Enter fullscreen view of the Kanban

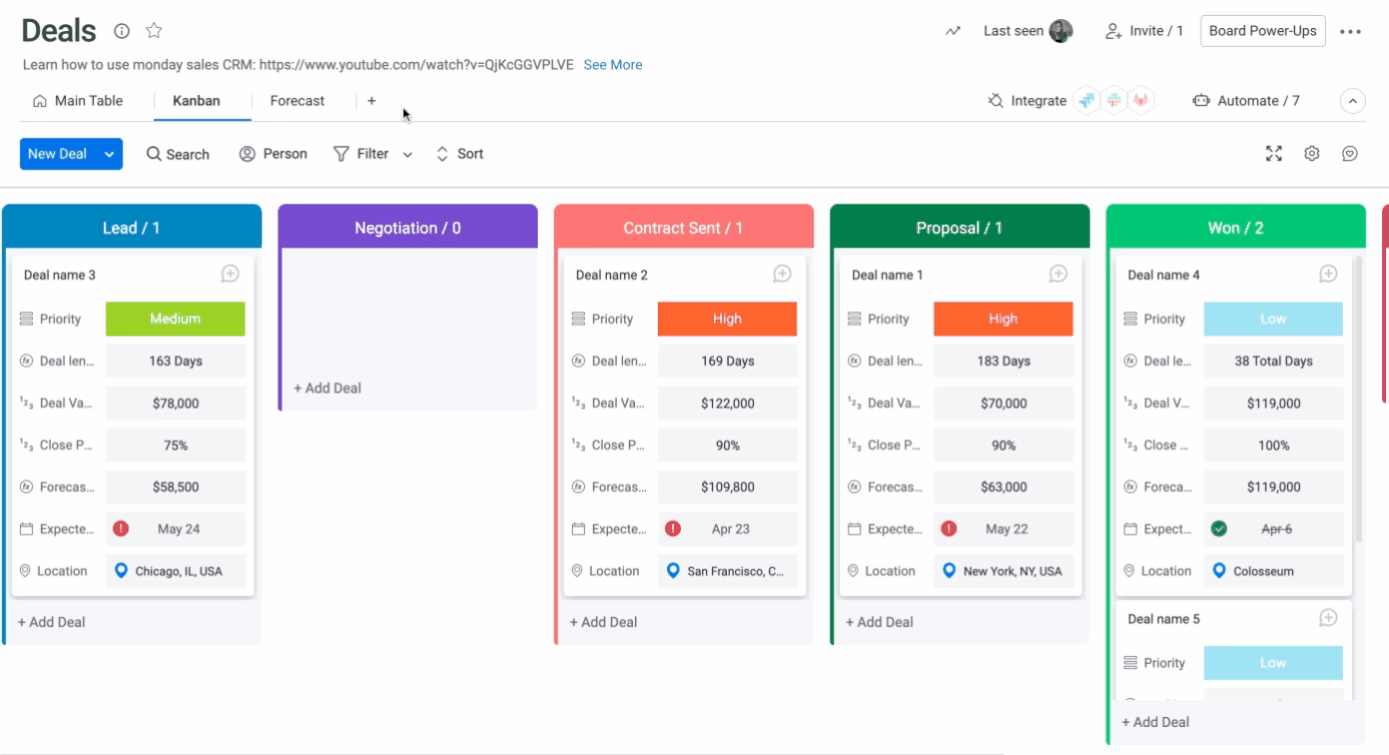(1273, 154)
